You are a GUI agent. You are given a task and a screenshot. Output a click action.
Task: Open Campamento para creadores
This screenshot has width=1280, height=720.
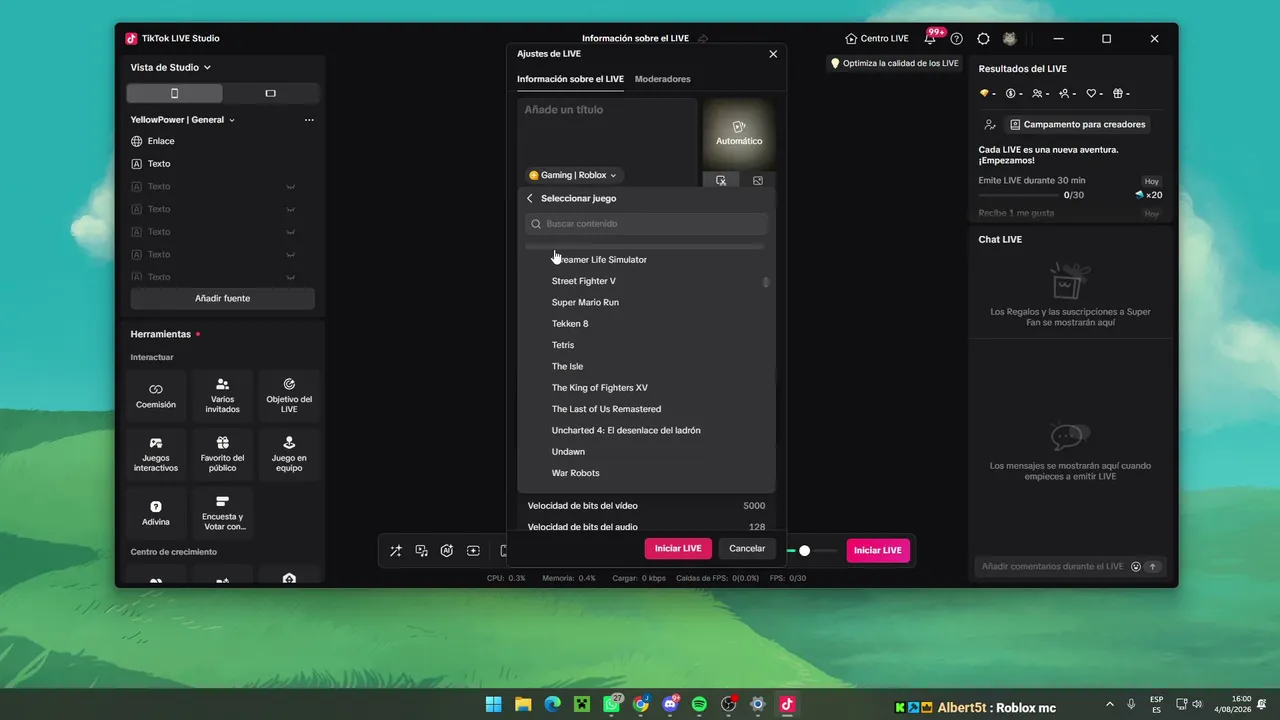tap(1077, 125)
